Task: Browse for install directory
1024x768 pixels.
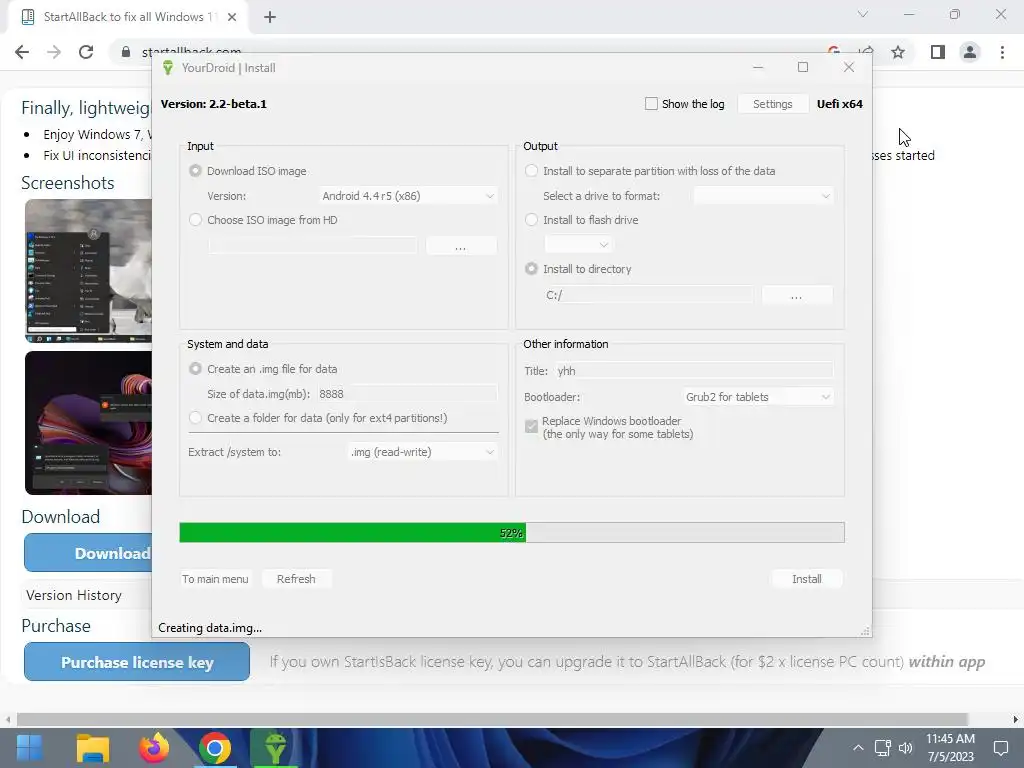Action: 797,295
